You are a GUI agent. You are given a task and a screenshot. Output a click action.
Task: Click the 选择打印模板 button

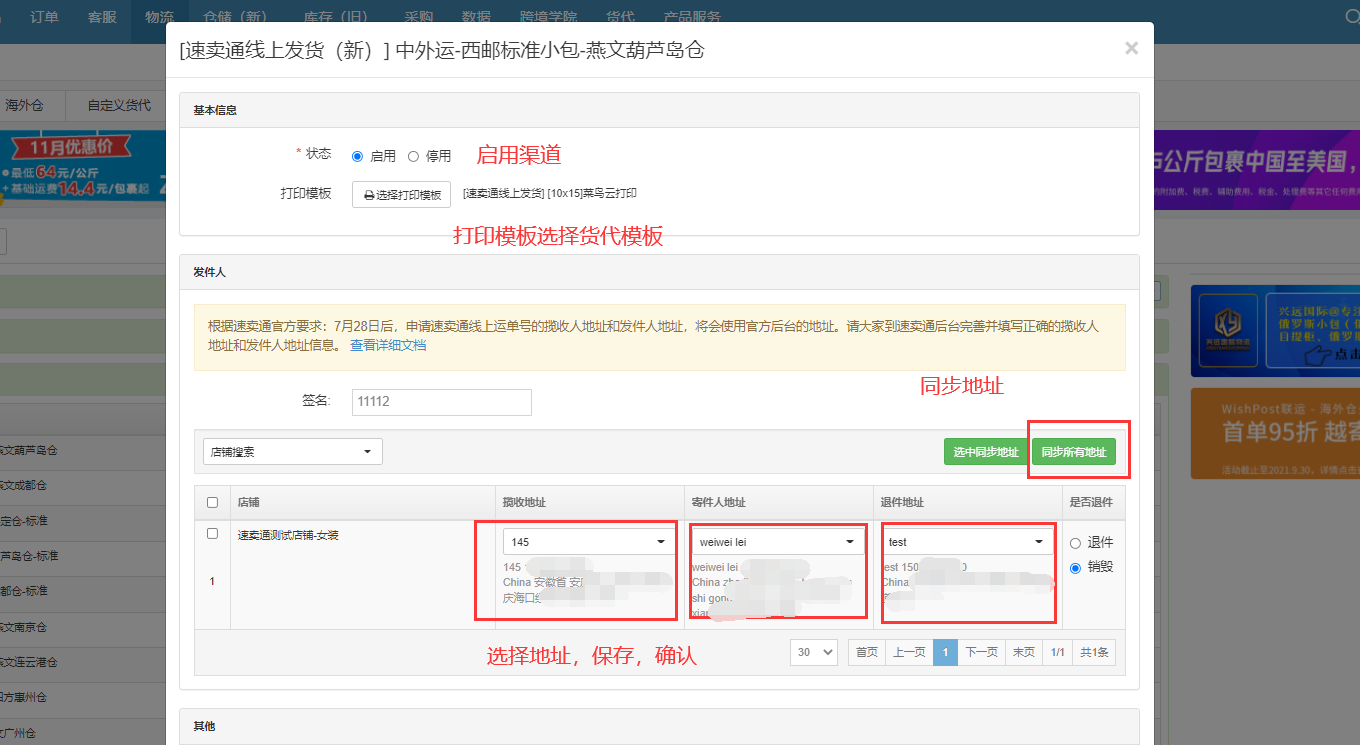[x=401, y=194]
